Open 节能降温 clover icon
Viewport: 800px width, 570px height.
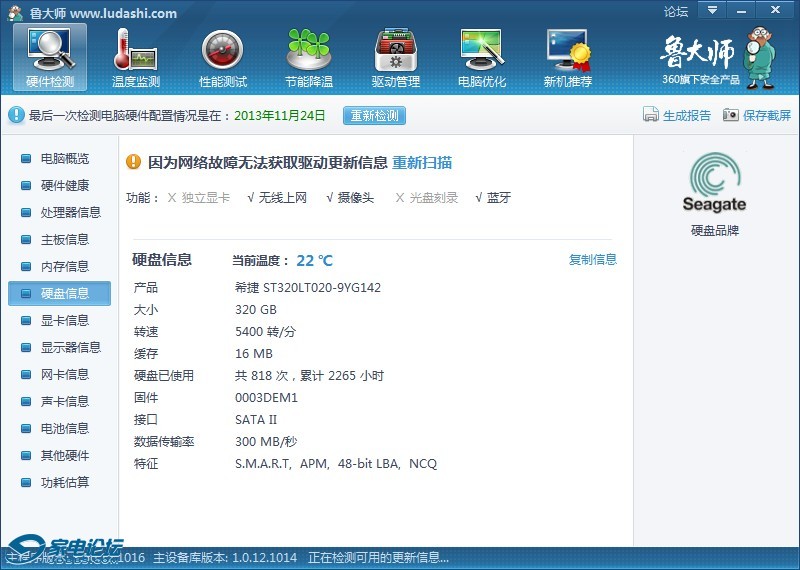(308, 56)
